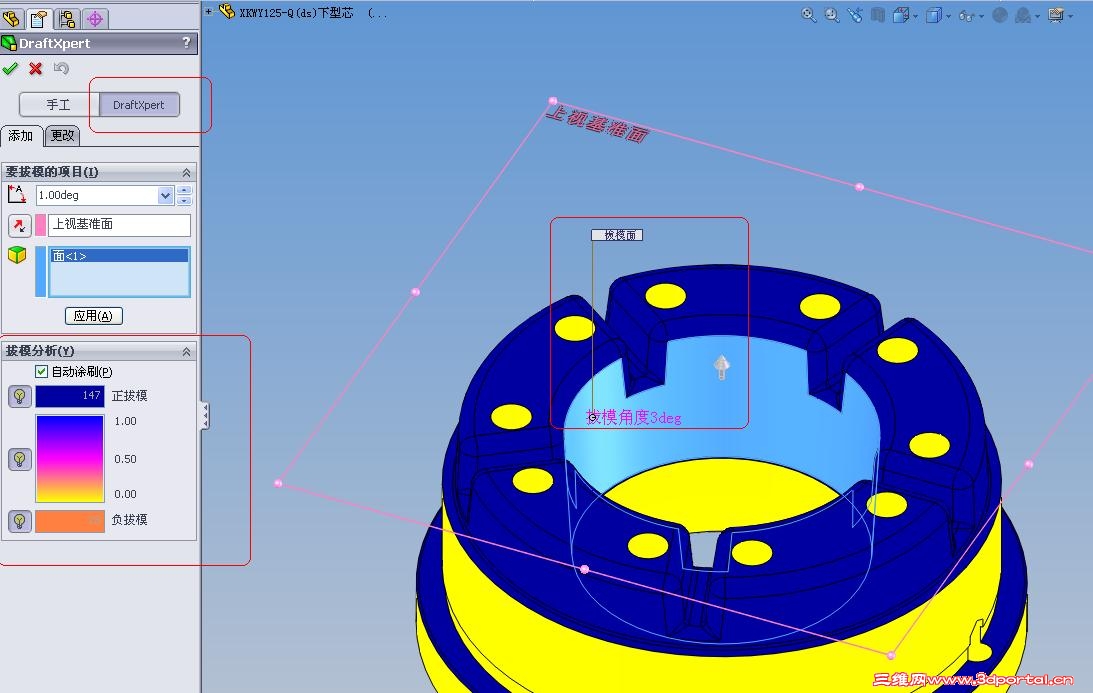The width and height of the screenshot is (1093, 693).
Task: Switch to the 添加 tab
Action: (x=22, y=135)
